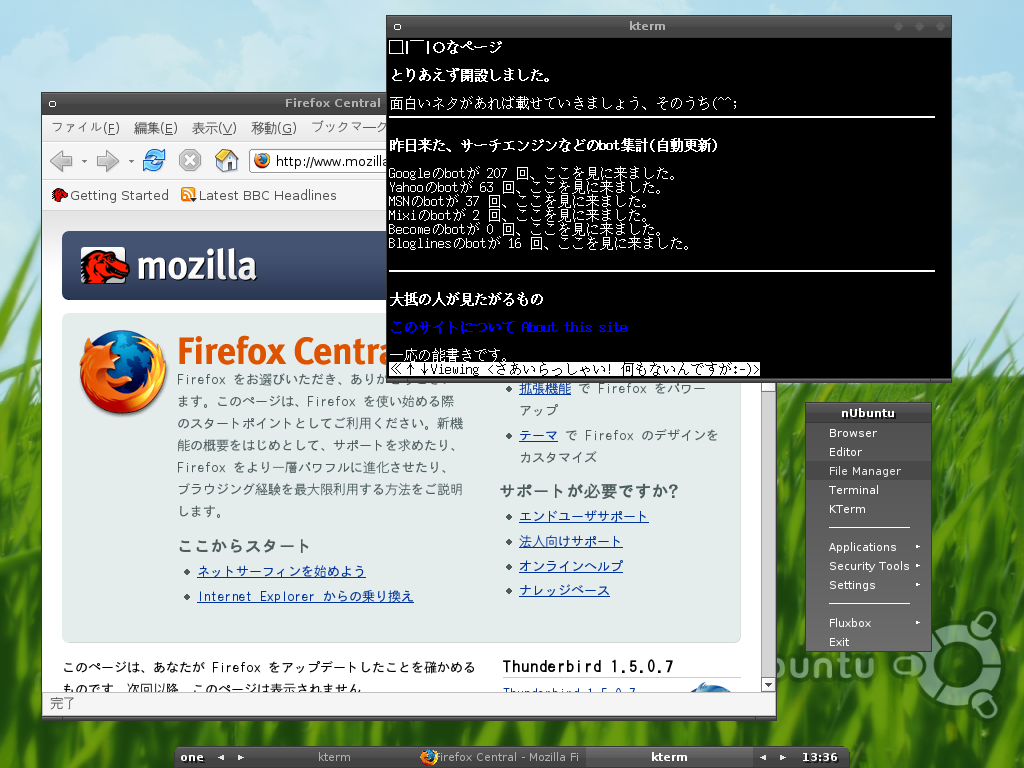Launch KTerm from the nUbuntu menu
The width and height of the screenshot is (1024, 768).
pyautogui.click(x=868, y=509)
